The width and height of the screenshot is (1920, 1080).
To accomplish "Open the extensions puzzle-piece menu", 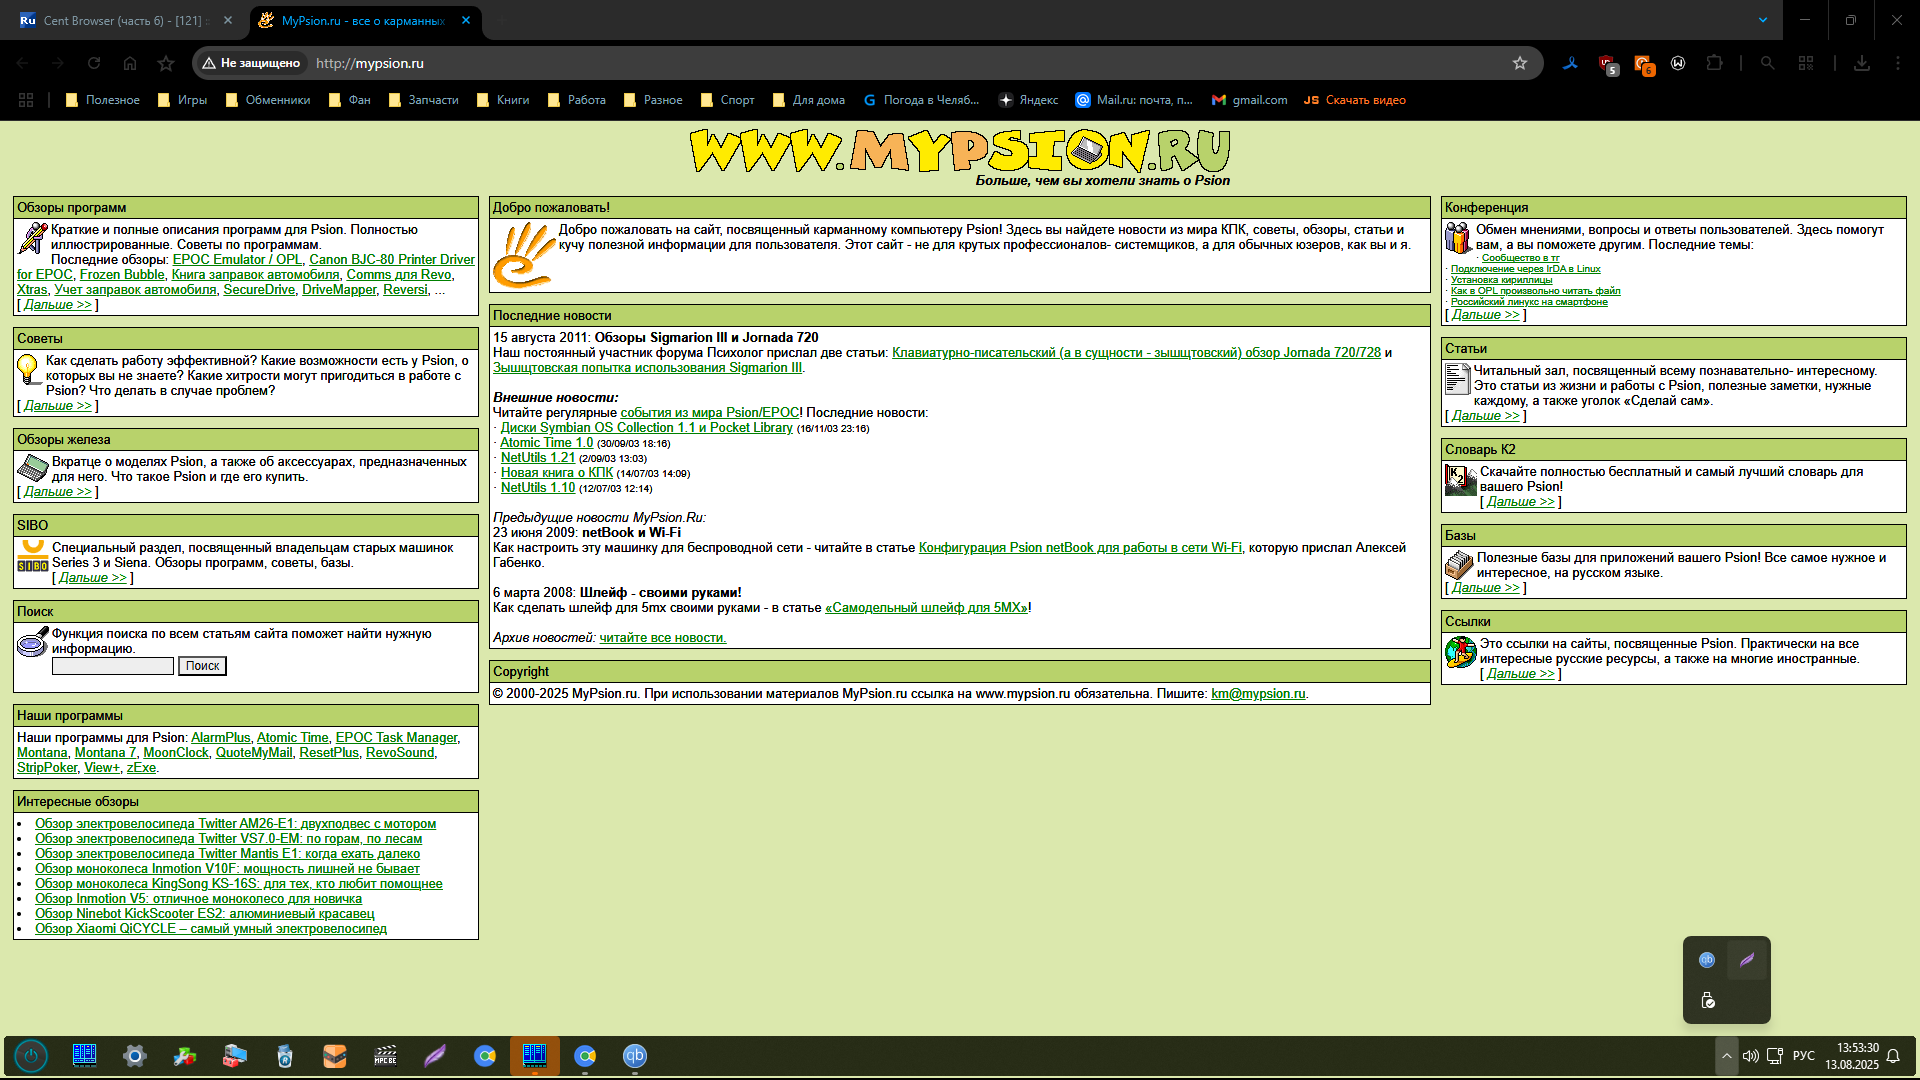I will 1714,63.
